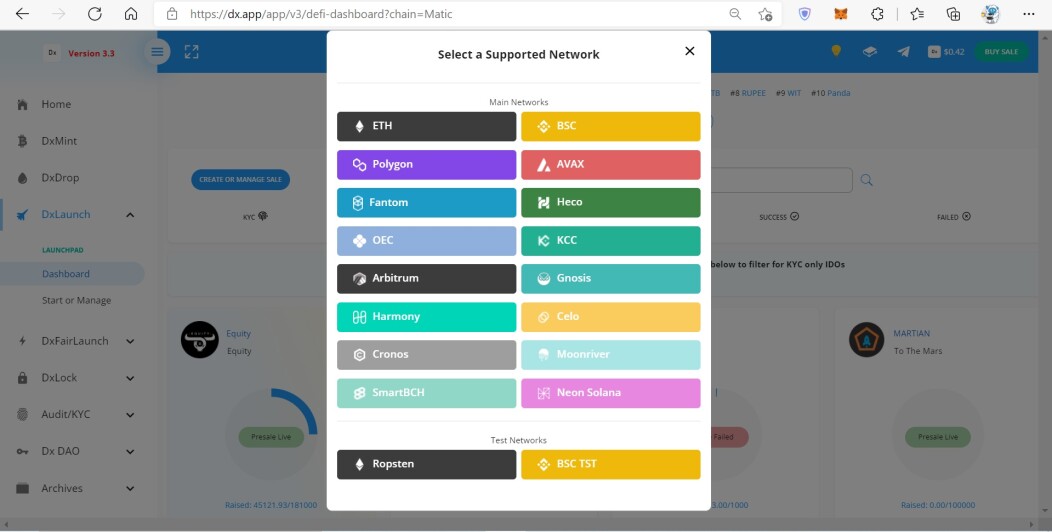
Task: Choose the Fantom network
Action: tap(427, 203)
